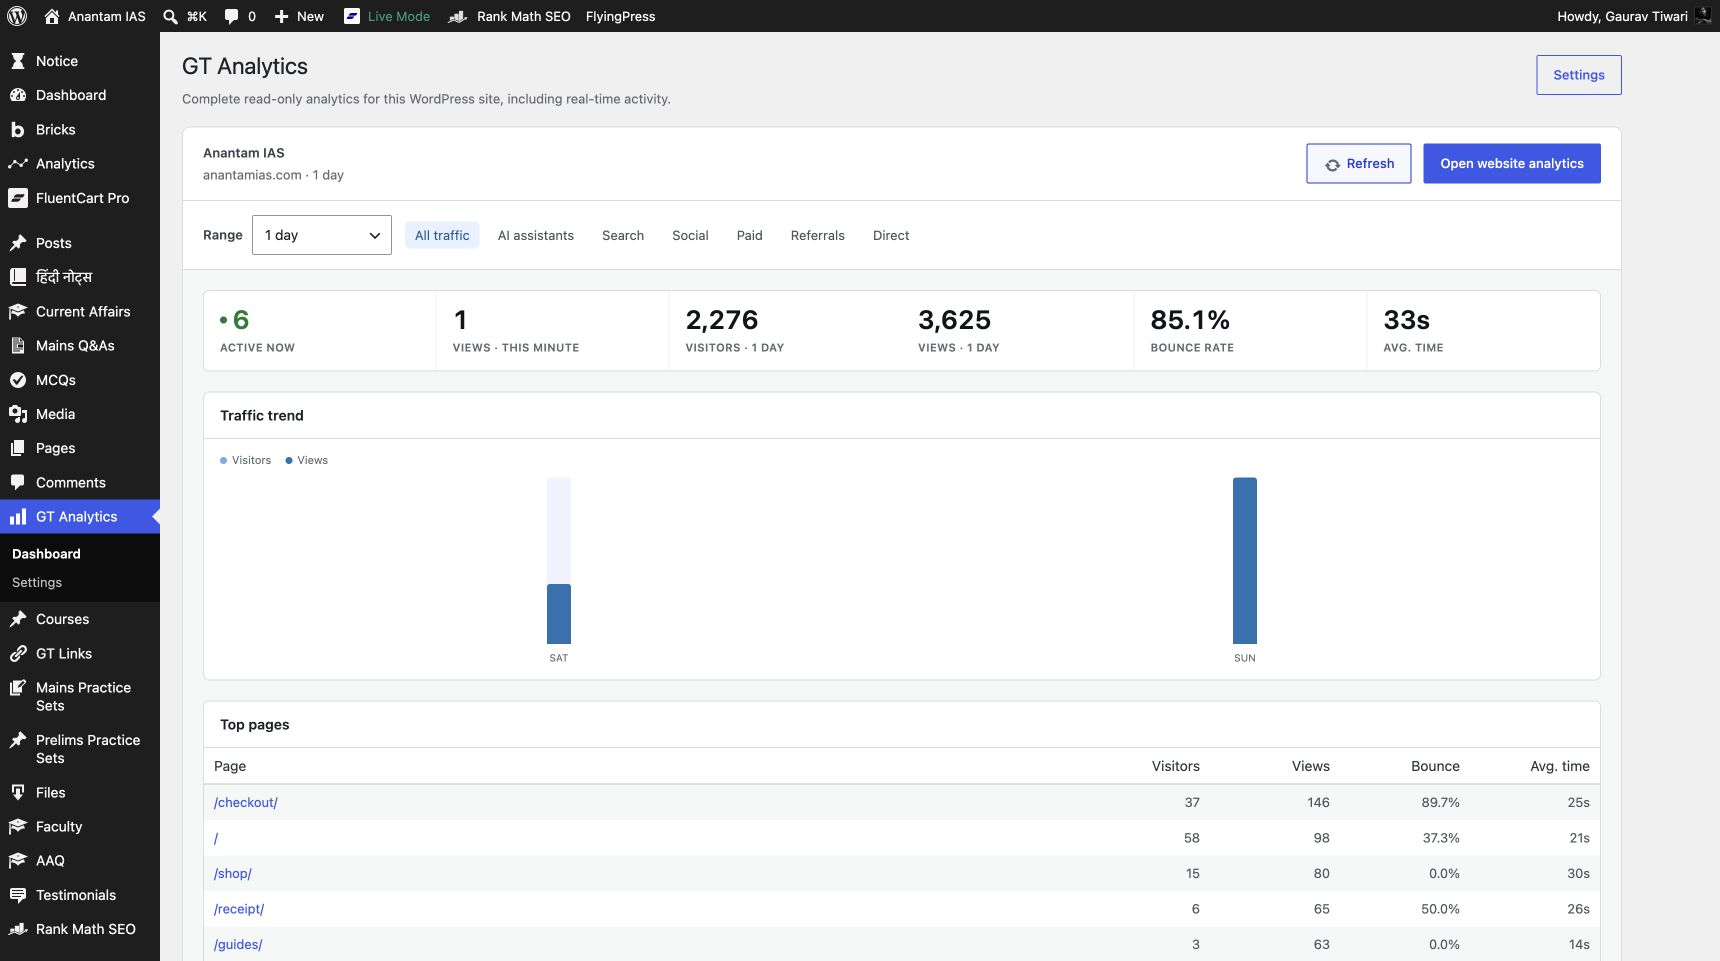Click the search magnifier icon in admin bar
This screenshot has height=961, width=1720.
coord(170,16)
